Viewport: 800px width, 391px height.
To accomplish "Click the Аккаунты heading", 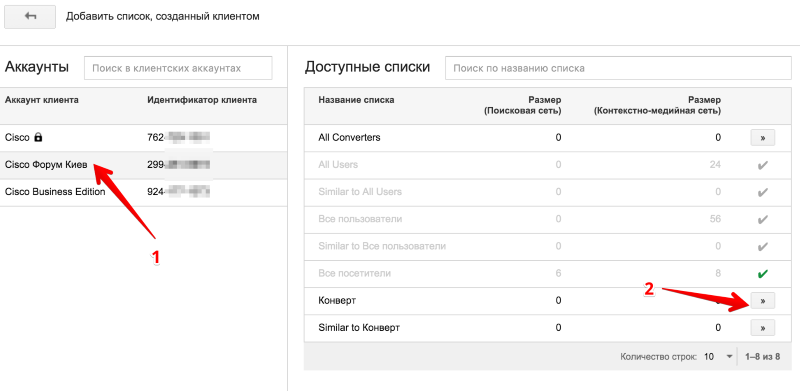I will click(x=37, y=67).
